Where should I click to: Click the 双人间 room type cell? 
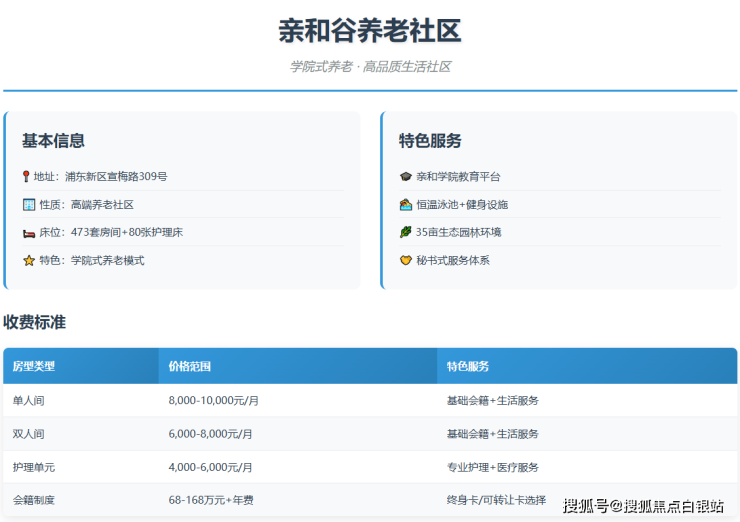click(28, 434)
